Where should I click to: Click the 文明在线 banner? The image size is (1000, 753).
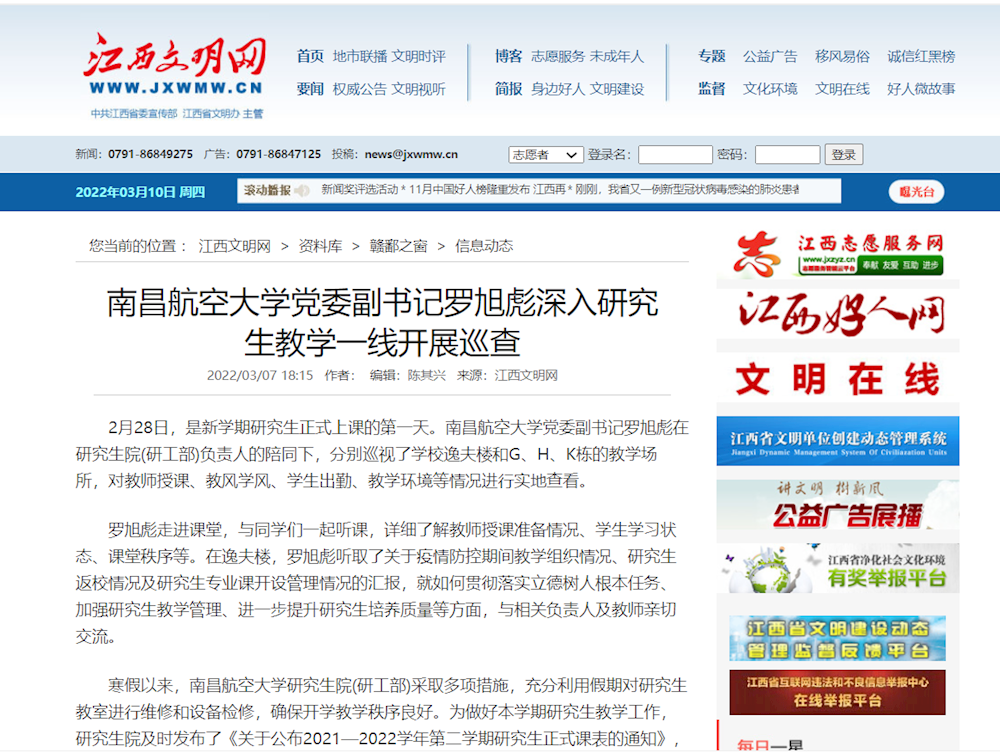(x=837, y=379)
